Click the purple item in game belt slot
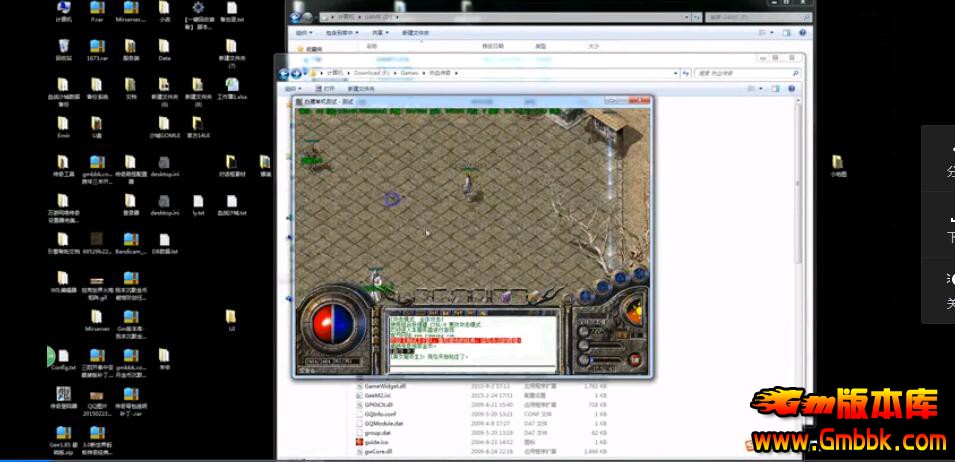Image resolution: width=955 pixels, height=462 pixels. 506,296
